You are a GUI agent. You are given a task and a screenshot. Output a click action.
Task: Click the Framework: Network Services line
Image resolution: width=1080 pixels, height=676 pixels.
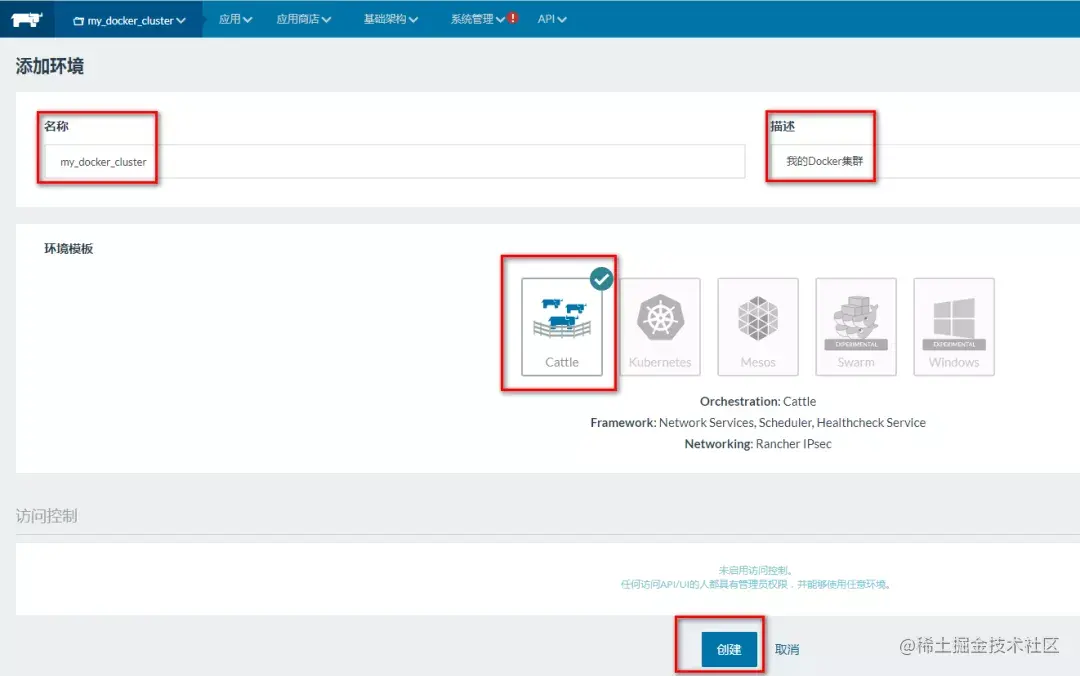coord(758,422)
